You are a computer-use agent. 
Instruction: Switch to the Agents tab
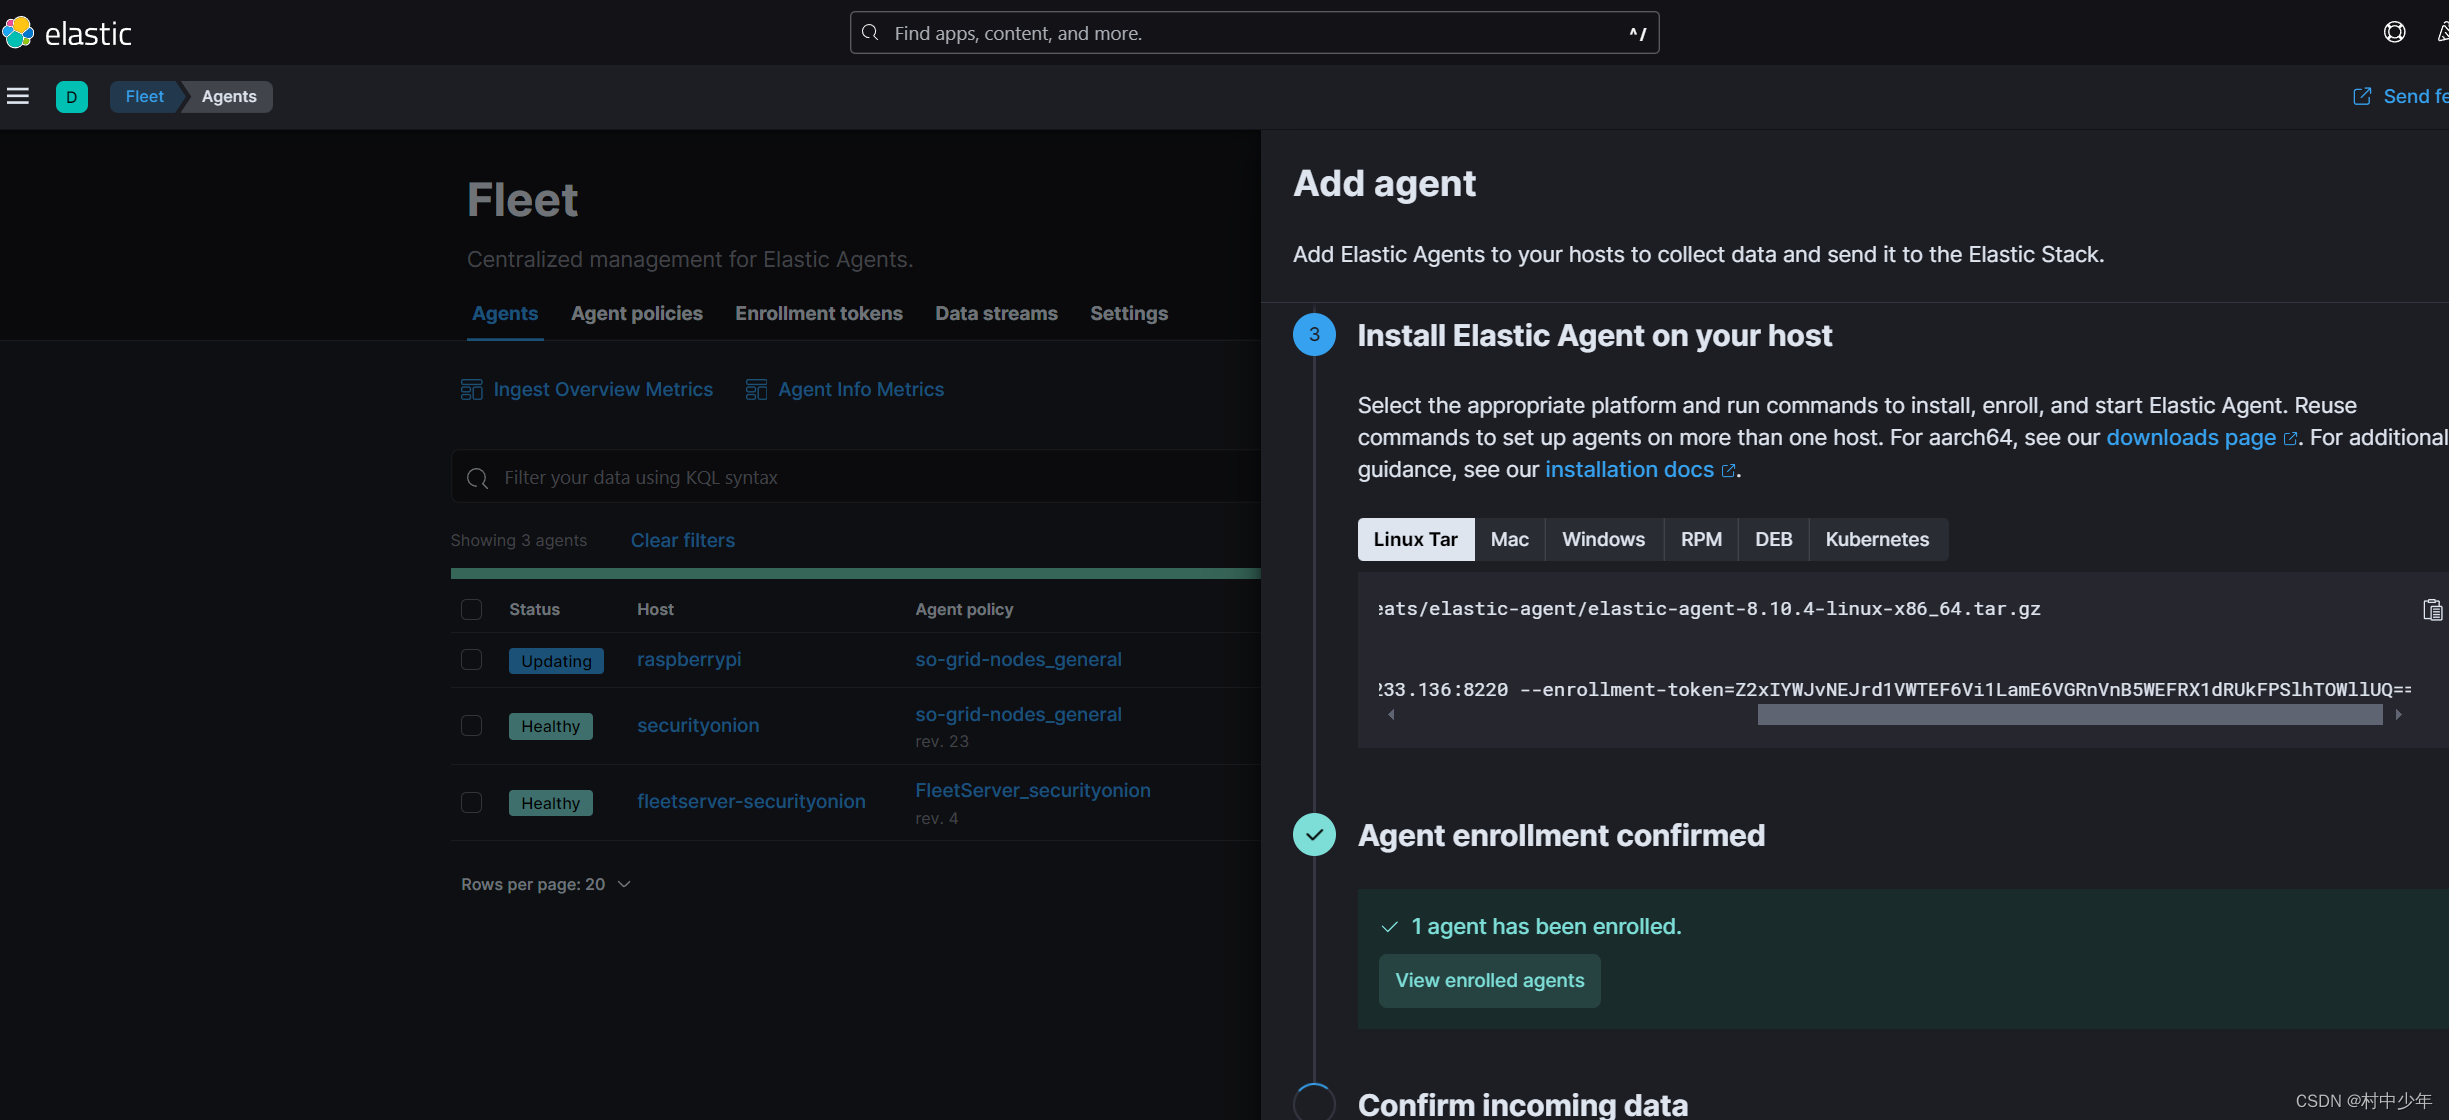point(505,313)
